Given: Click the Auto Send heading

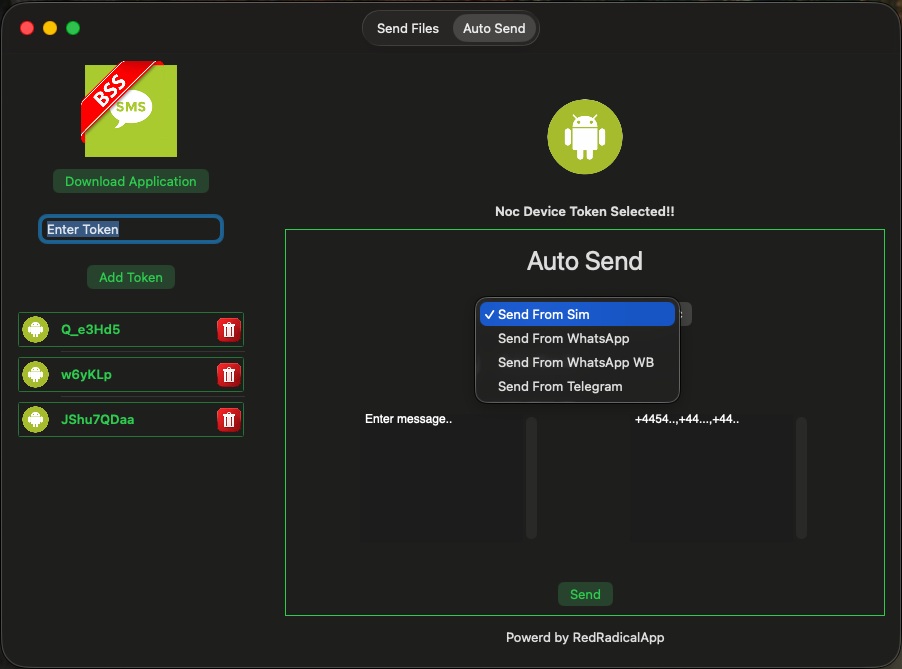Looking at the screenshot, I should click(x=584, y=261).
